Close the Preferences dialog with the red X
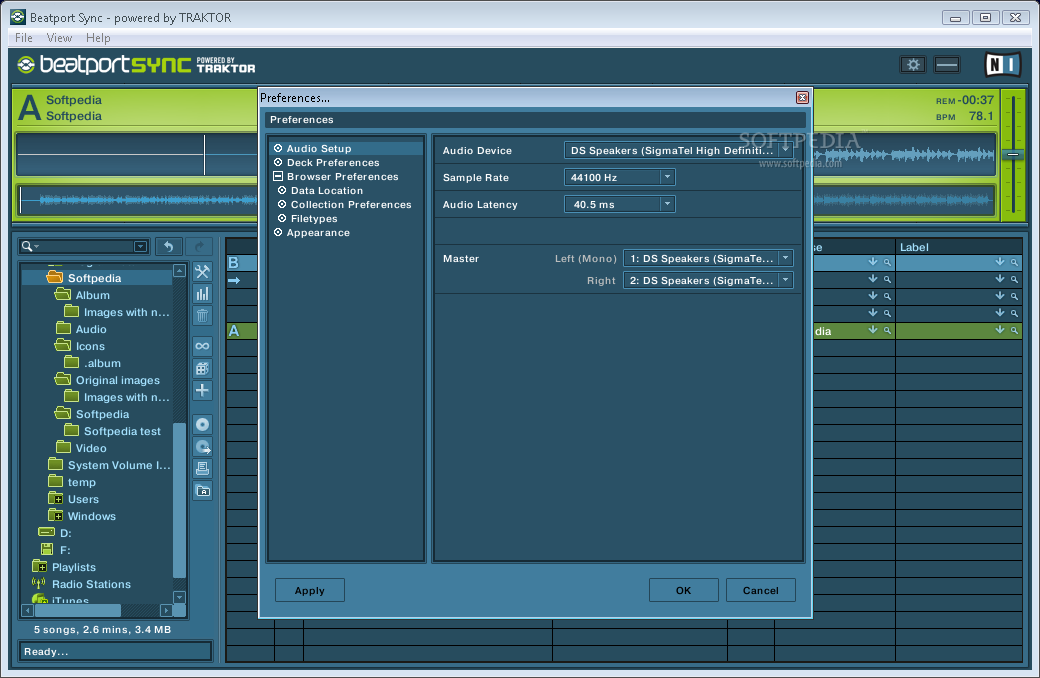1040x678 pixels. pyautogui.click(x=802, y=98)
